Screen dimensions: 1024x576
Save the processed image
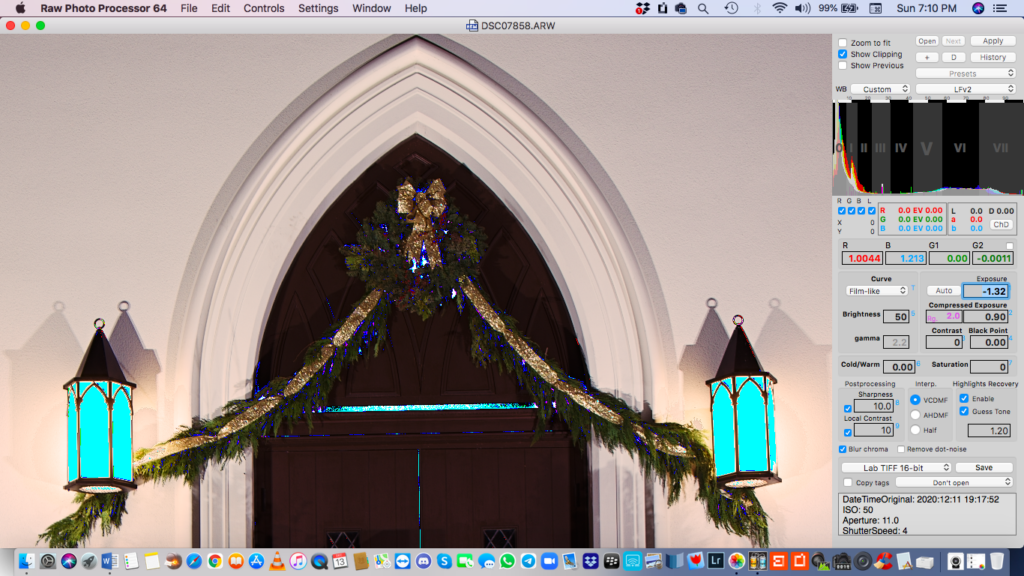click(x=984, y=468)
